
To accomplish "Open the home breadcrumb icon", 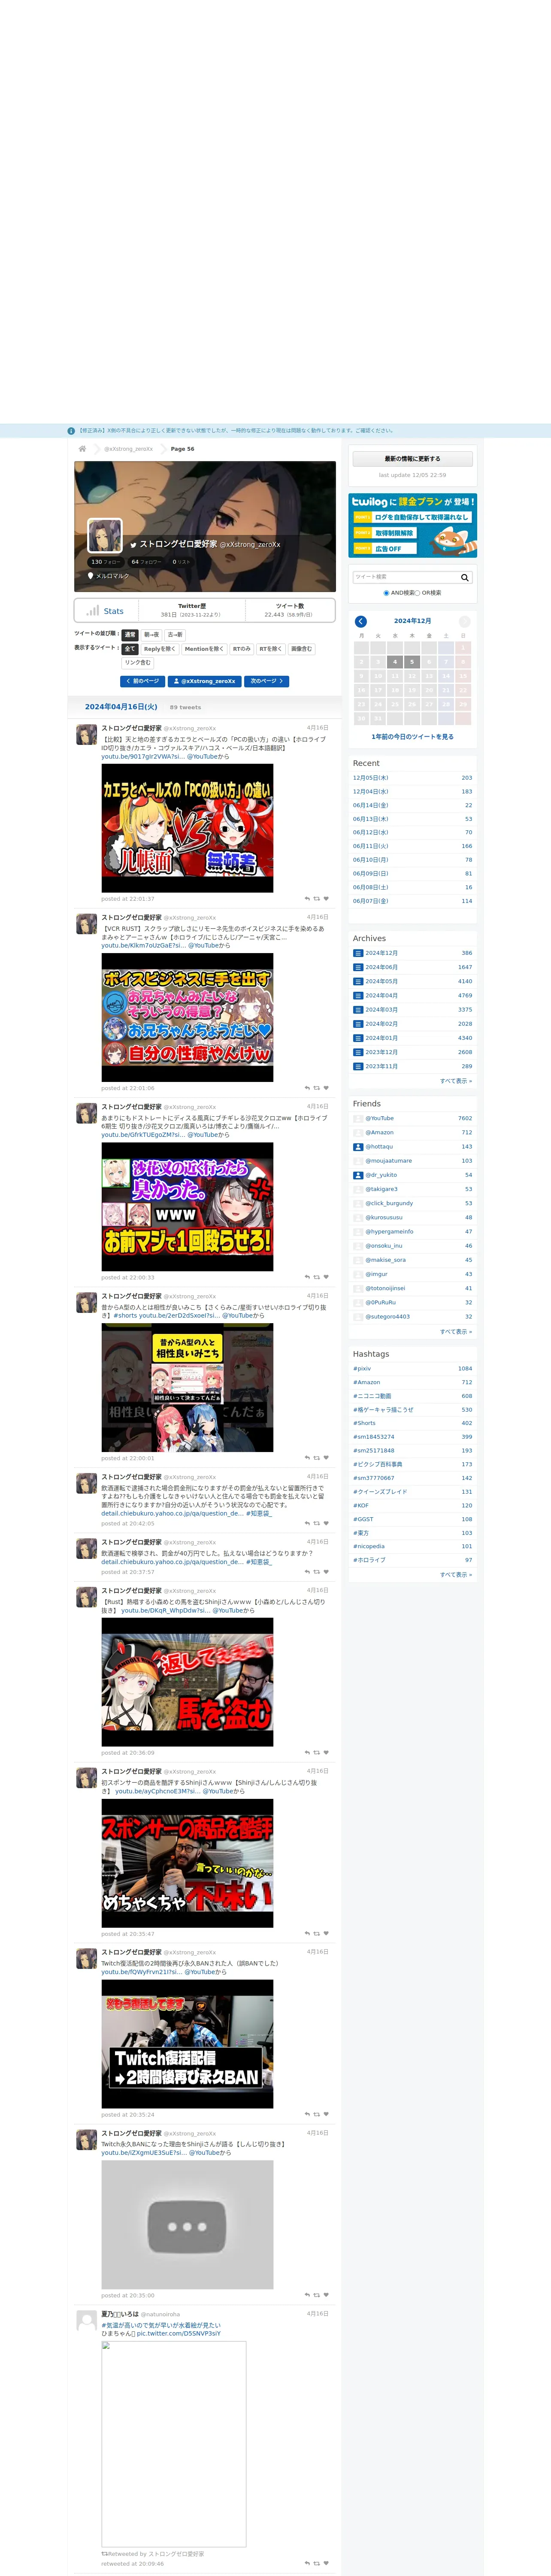I will 82,449.
